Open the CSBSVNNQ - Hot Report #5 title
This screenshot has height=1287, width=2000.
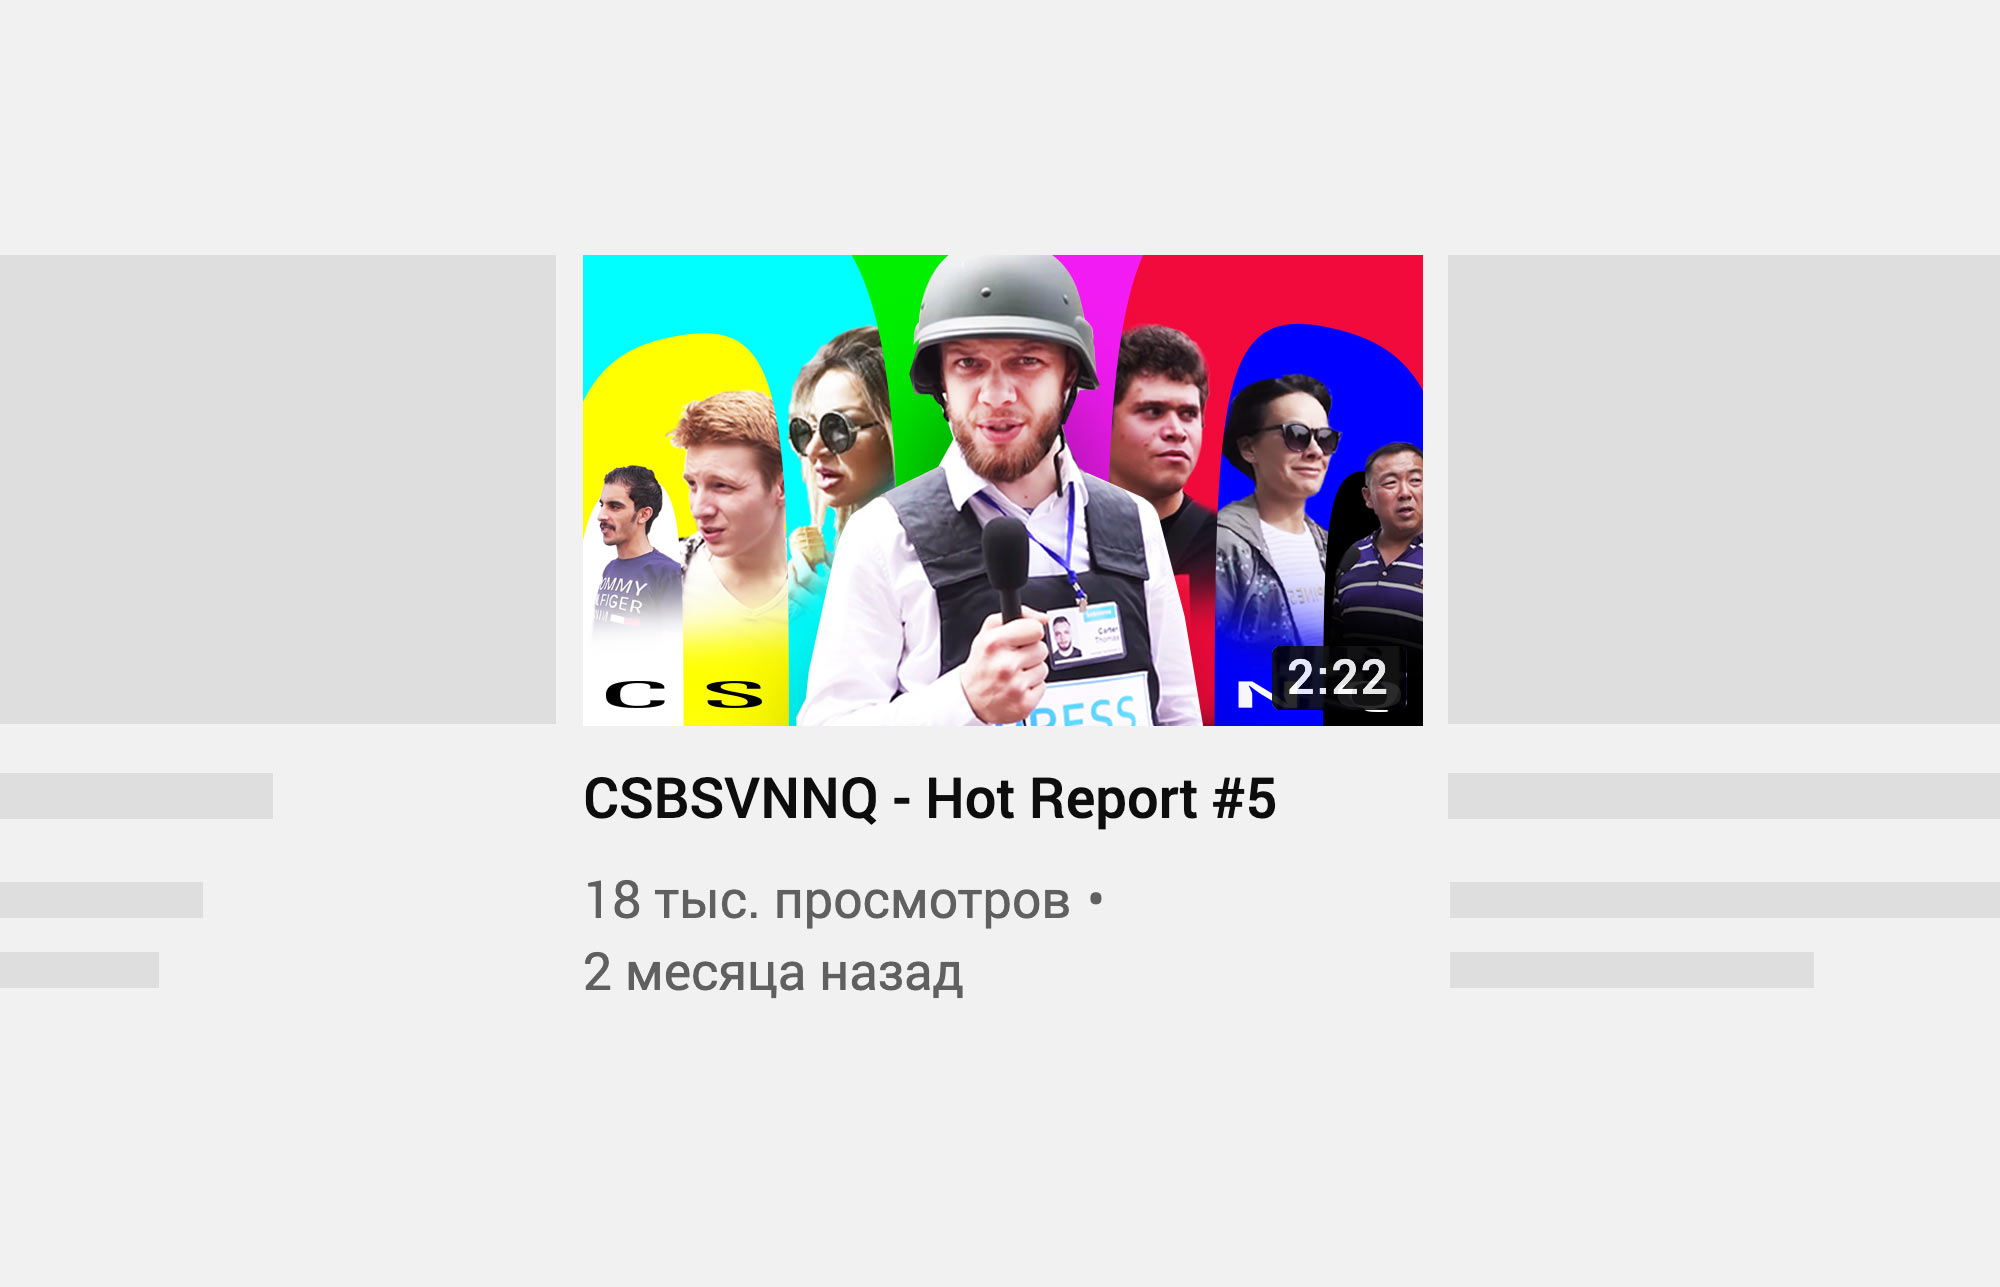(930, 799)
